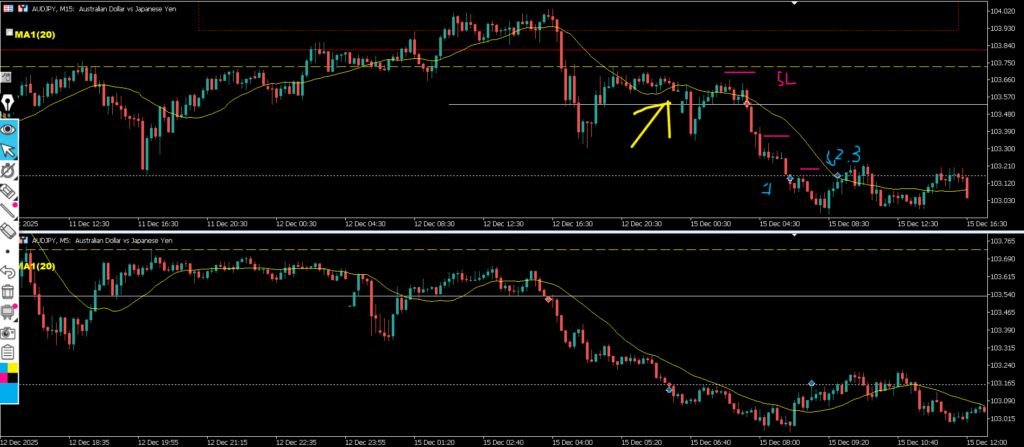The width and height of the screenshot is (1024, 447).
Task: Select the cursor pointer tool
Action: point(8,149)
